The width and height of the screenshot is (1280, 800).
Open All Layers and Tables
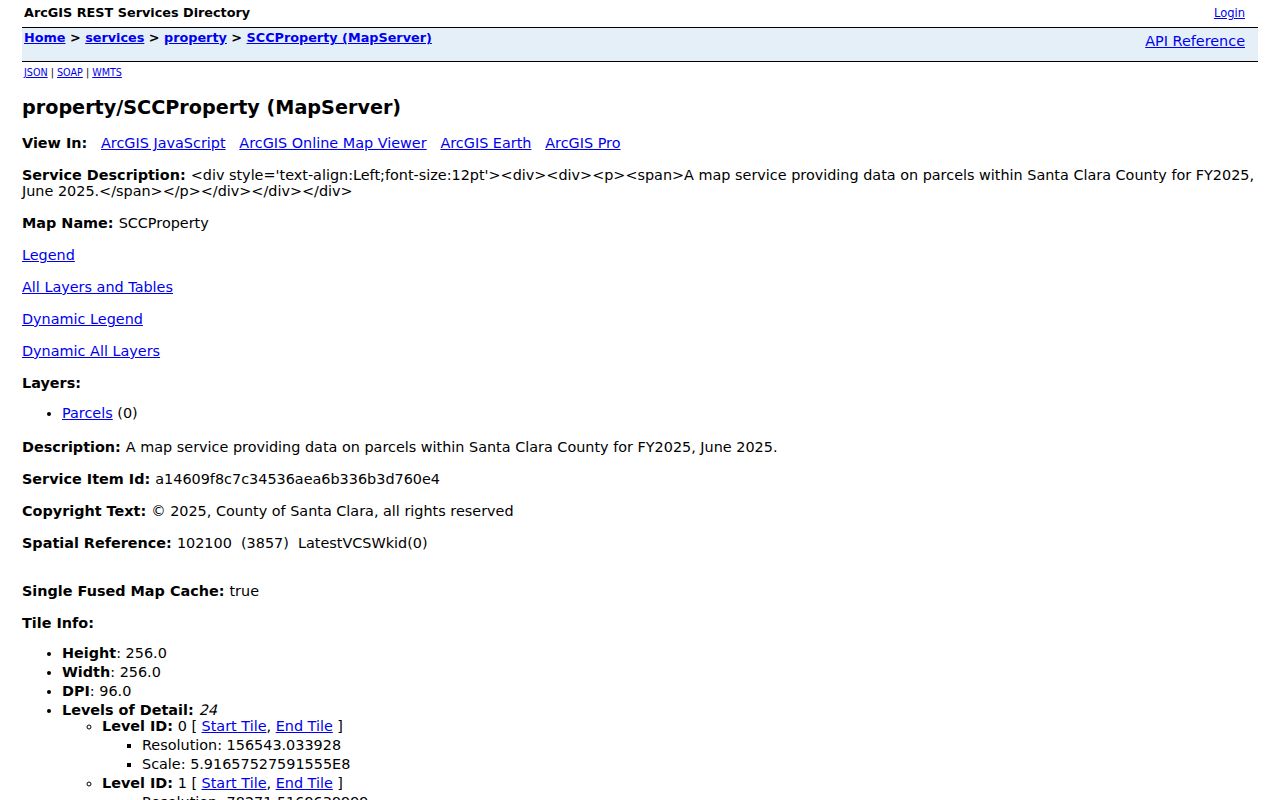click(x=97, y=287)
